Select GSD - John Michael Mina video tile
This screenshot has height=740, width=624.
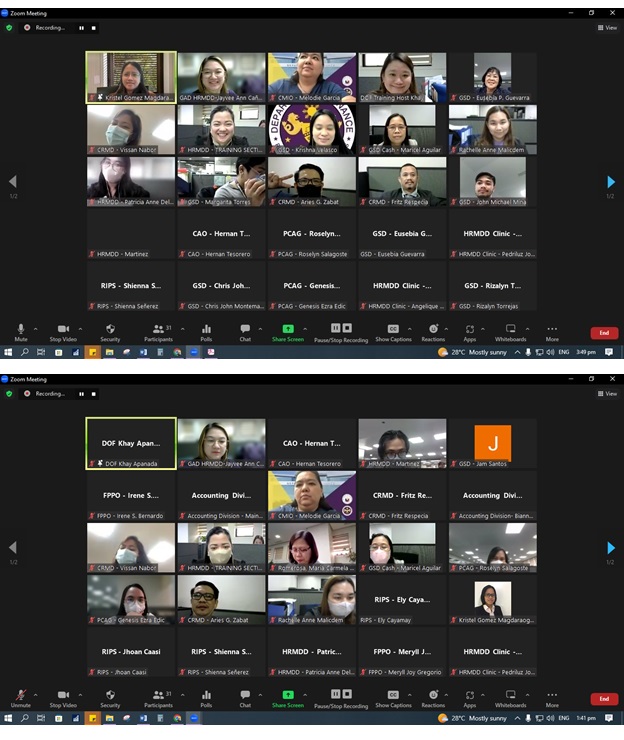tap(492, 182)
